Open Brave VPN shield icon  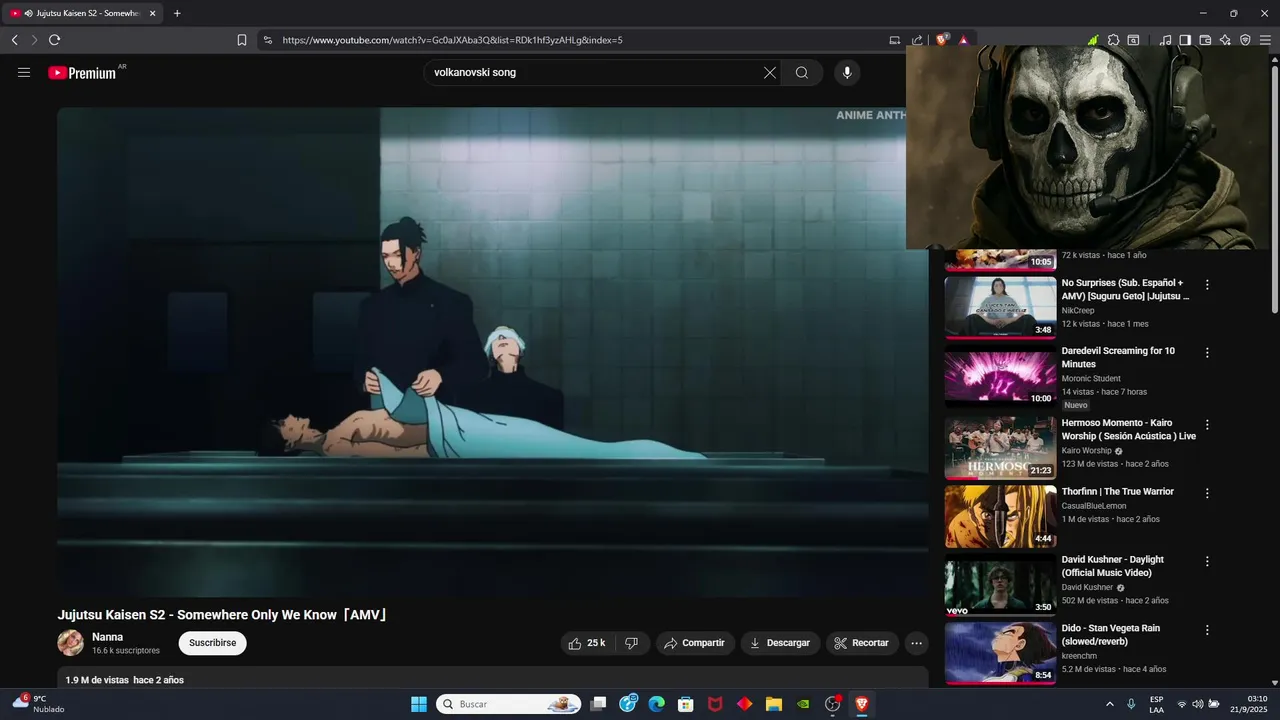(x=1245, y=40)
